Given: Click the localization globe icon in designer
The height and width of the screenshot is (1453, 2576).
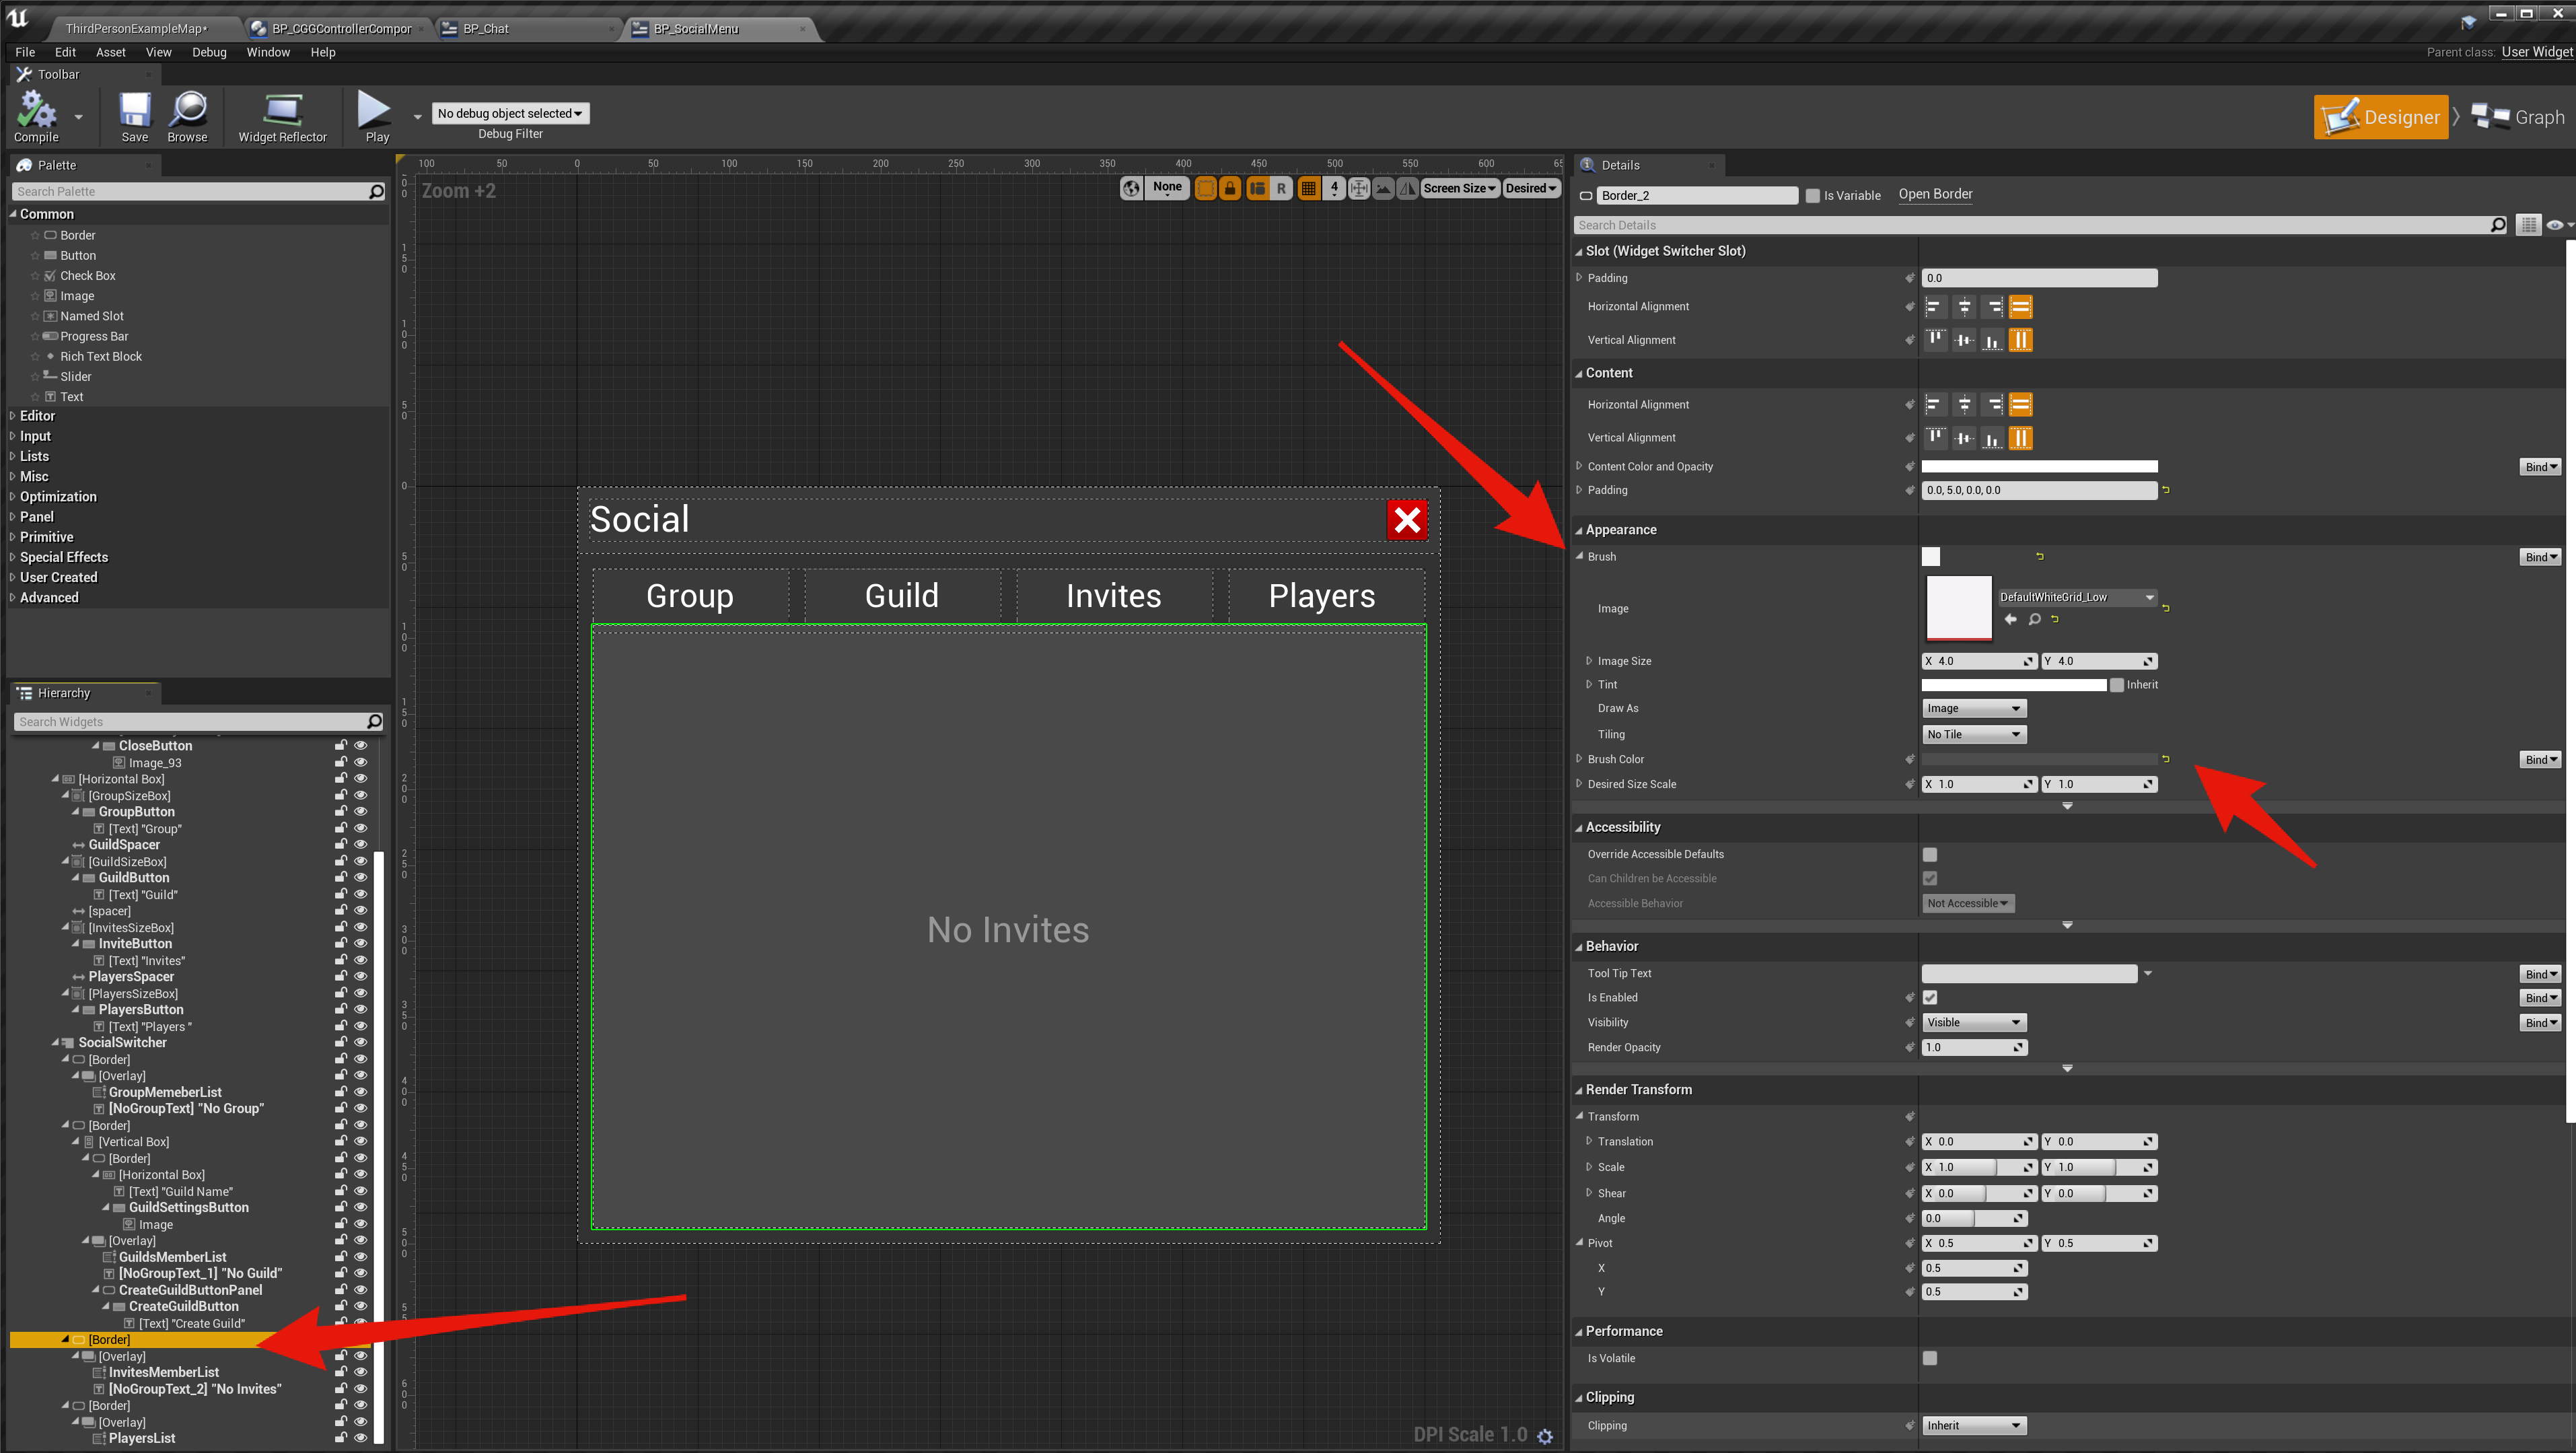Looking at the screenshot, I should 1131,188.
